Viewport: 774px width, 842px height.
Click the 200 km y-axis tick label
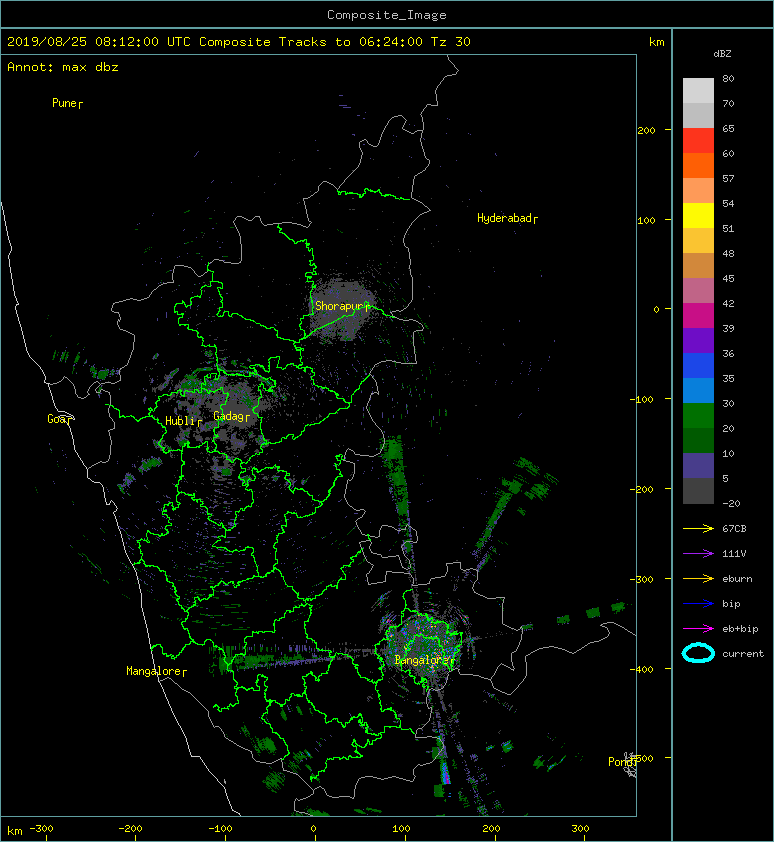click(647, 130)
